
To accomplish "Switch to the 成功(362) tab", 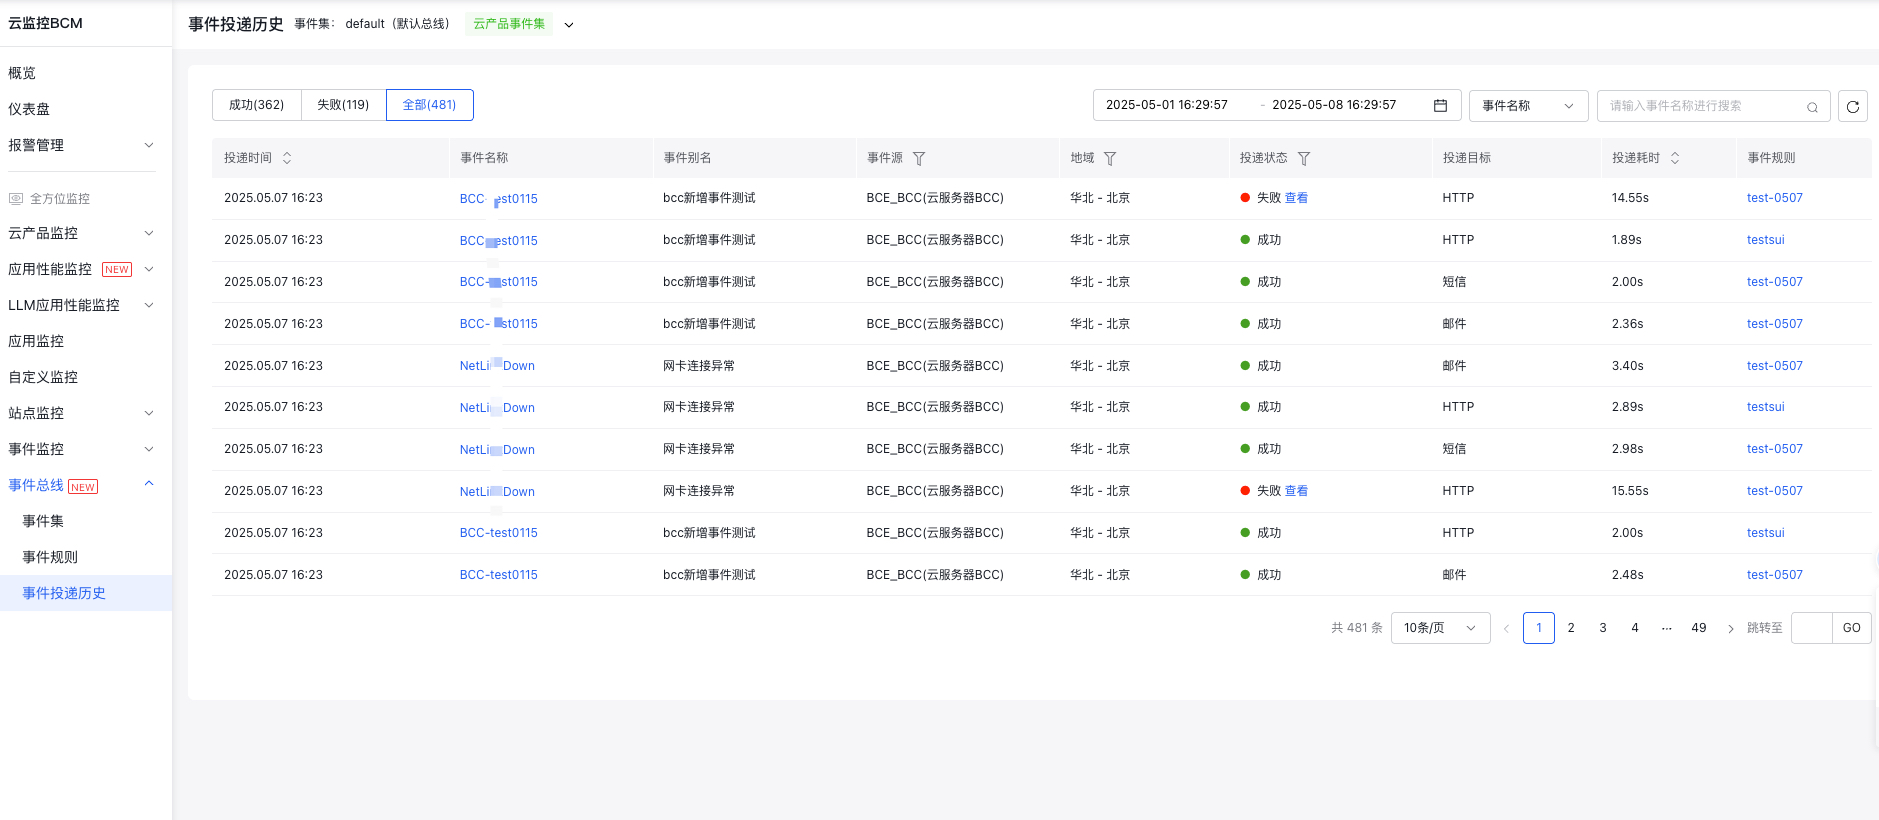I will (x=257, y=105).
